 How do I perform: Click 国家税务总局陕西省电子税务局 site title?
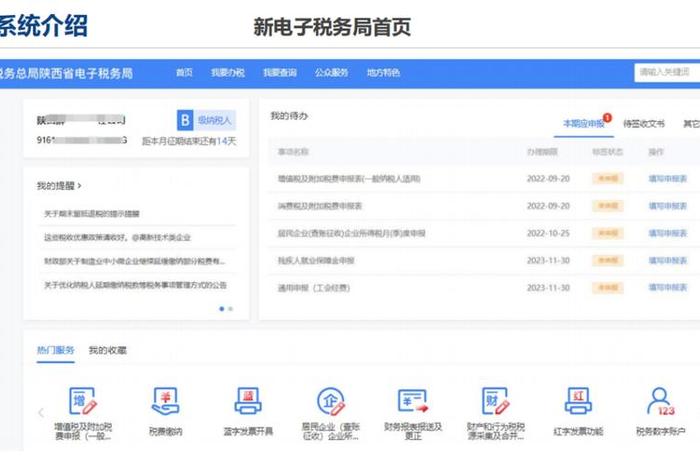66,73
